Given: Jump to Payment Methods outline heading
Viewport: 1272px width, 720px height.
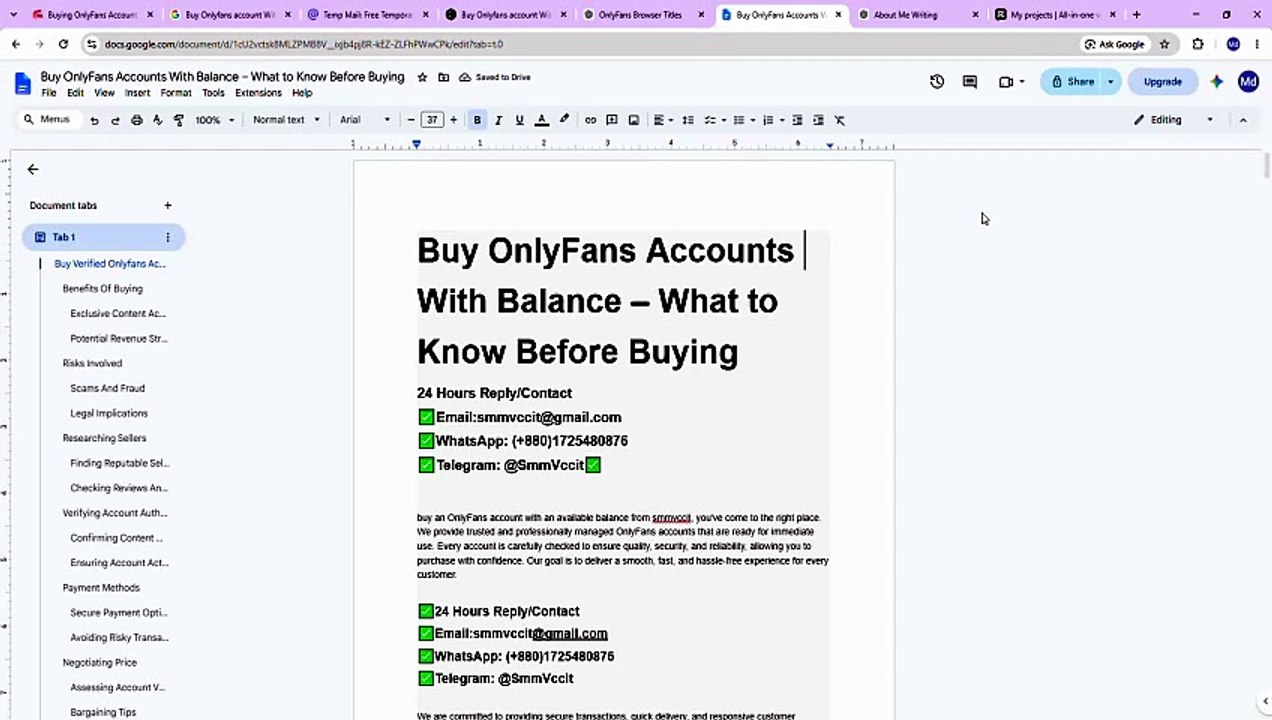Looking at the screenshot, I should (101, 588).
